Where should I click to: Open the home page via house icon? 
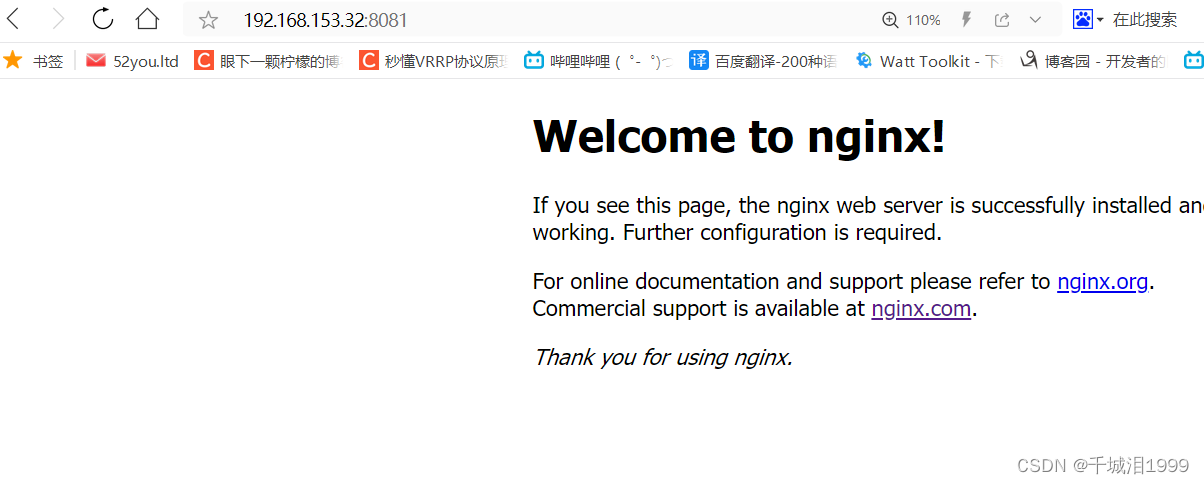(x=147, y=19)
